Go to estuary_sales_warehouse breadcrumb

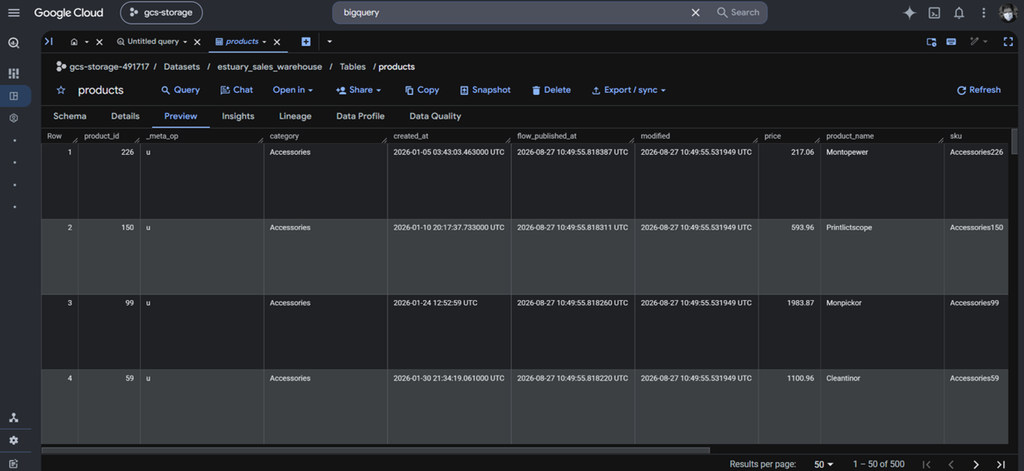(x=270, y=67)
